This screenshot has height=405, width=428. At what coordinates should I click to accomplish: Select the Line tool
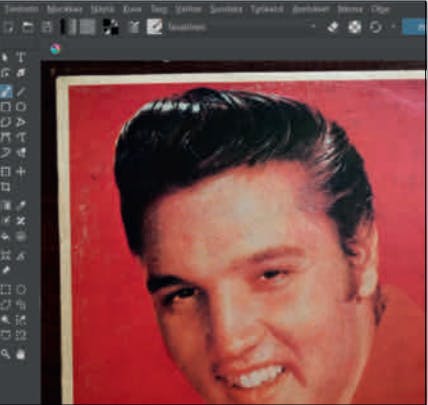tap(21, 91)
